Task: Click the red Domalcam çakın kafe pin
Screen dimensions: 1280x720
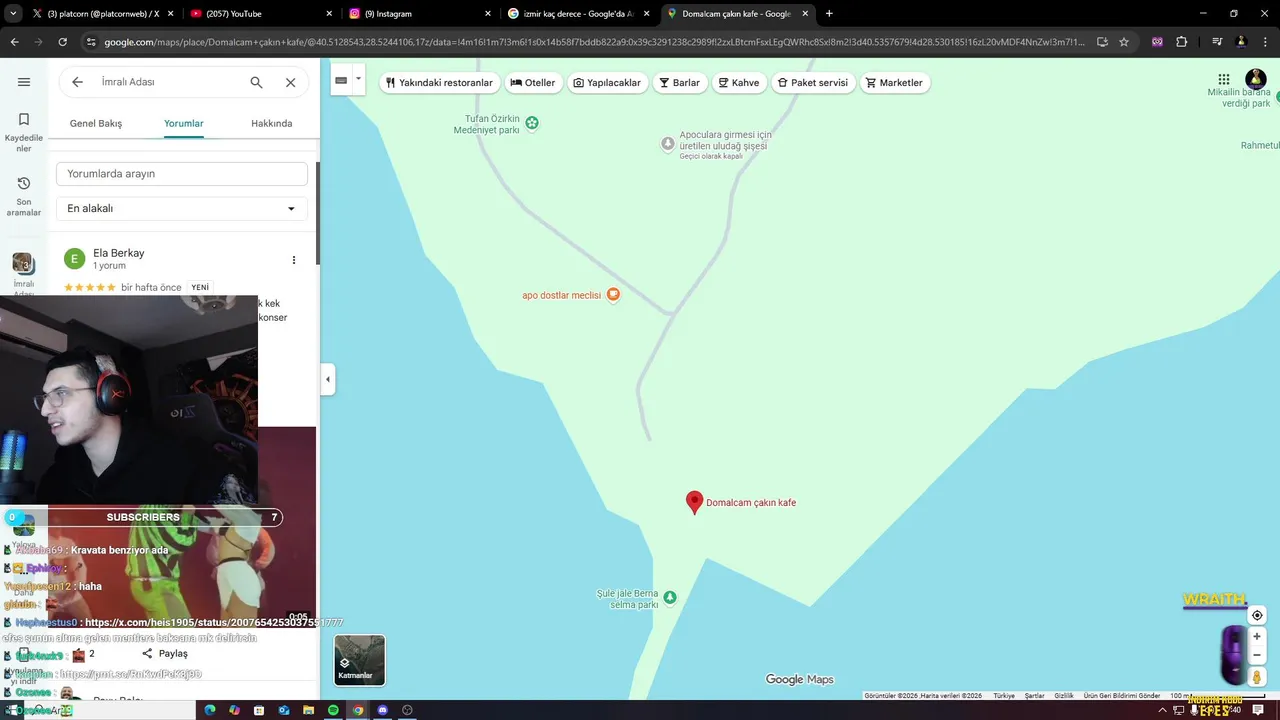Action: 695,502
